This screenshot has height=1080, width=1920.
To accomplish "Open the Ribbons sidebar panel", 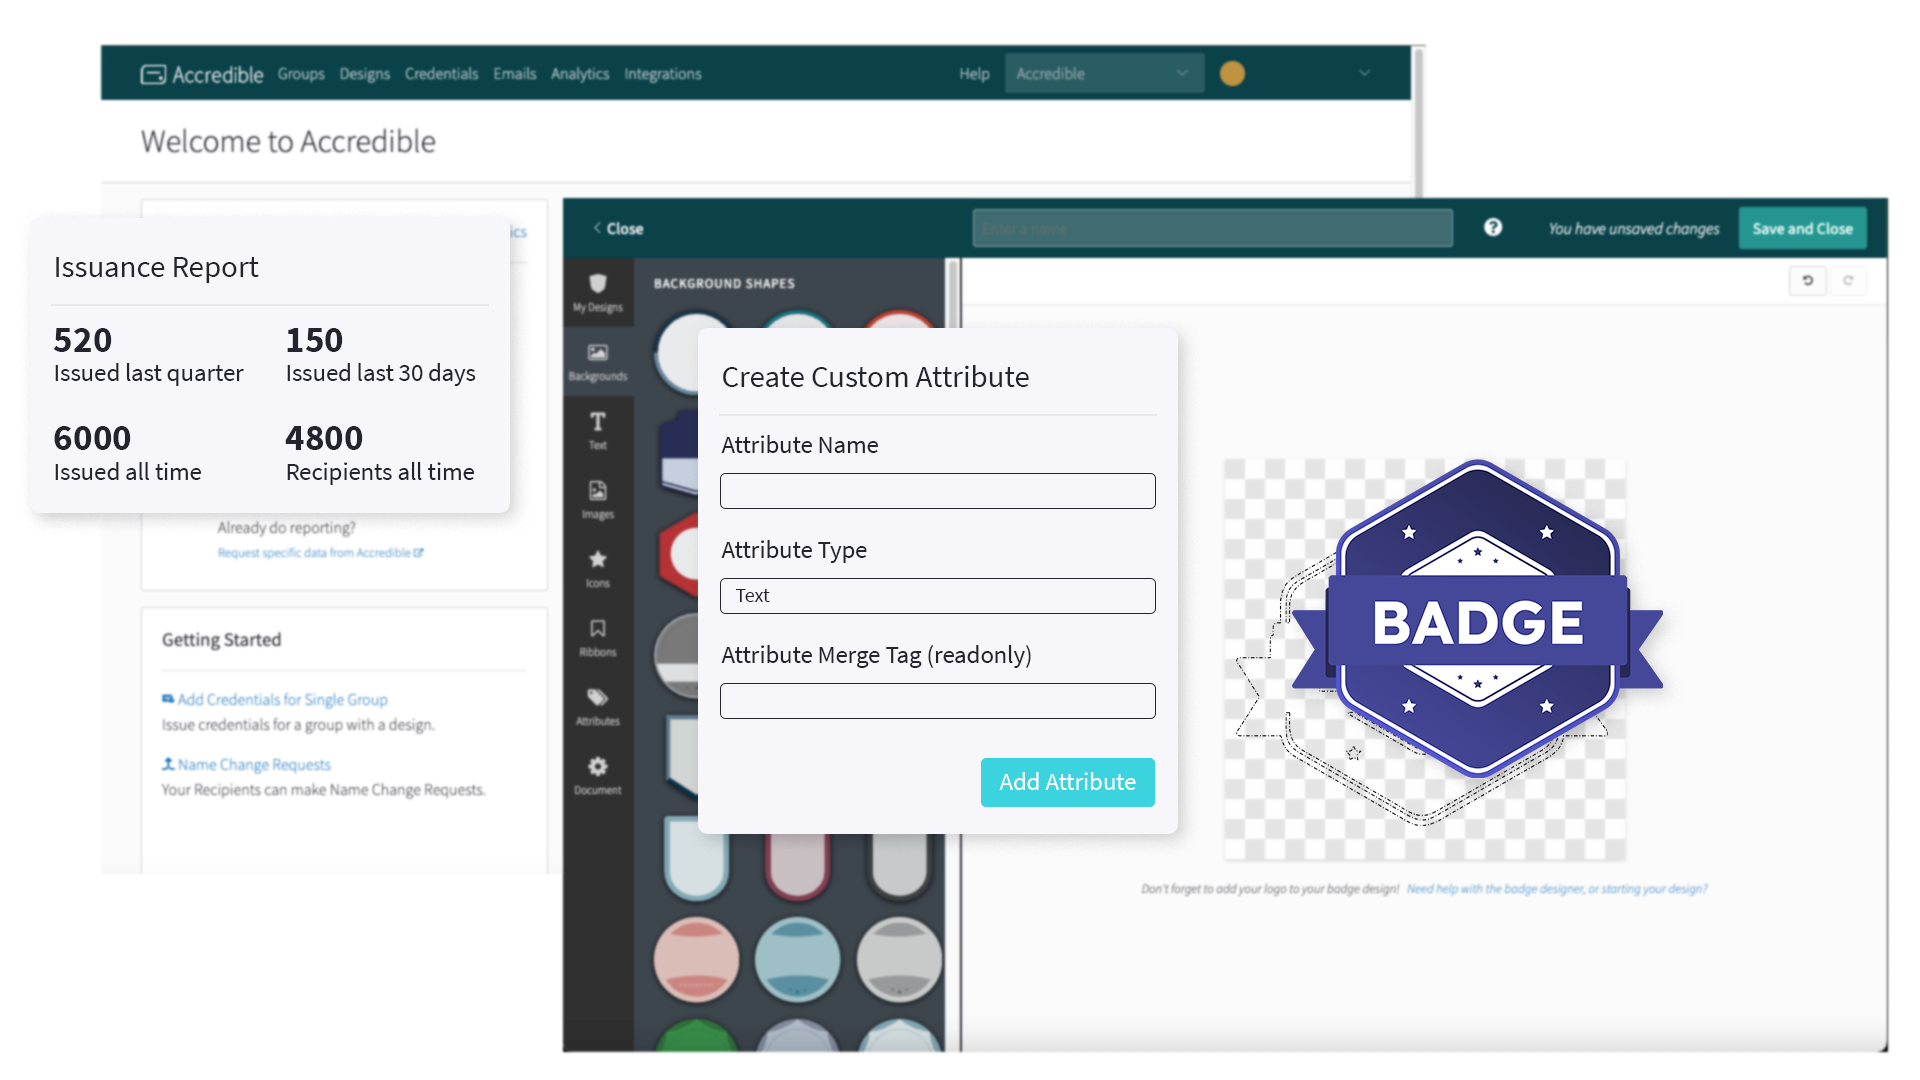I will (597, 637).
